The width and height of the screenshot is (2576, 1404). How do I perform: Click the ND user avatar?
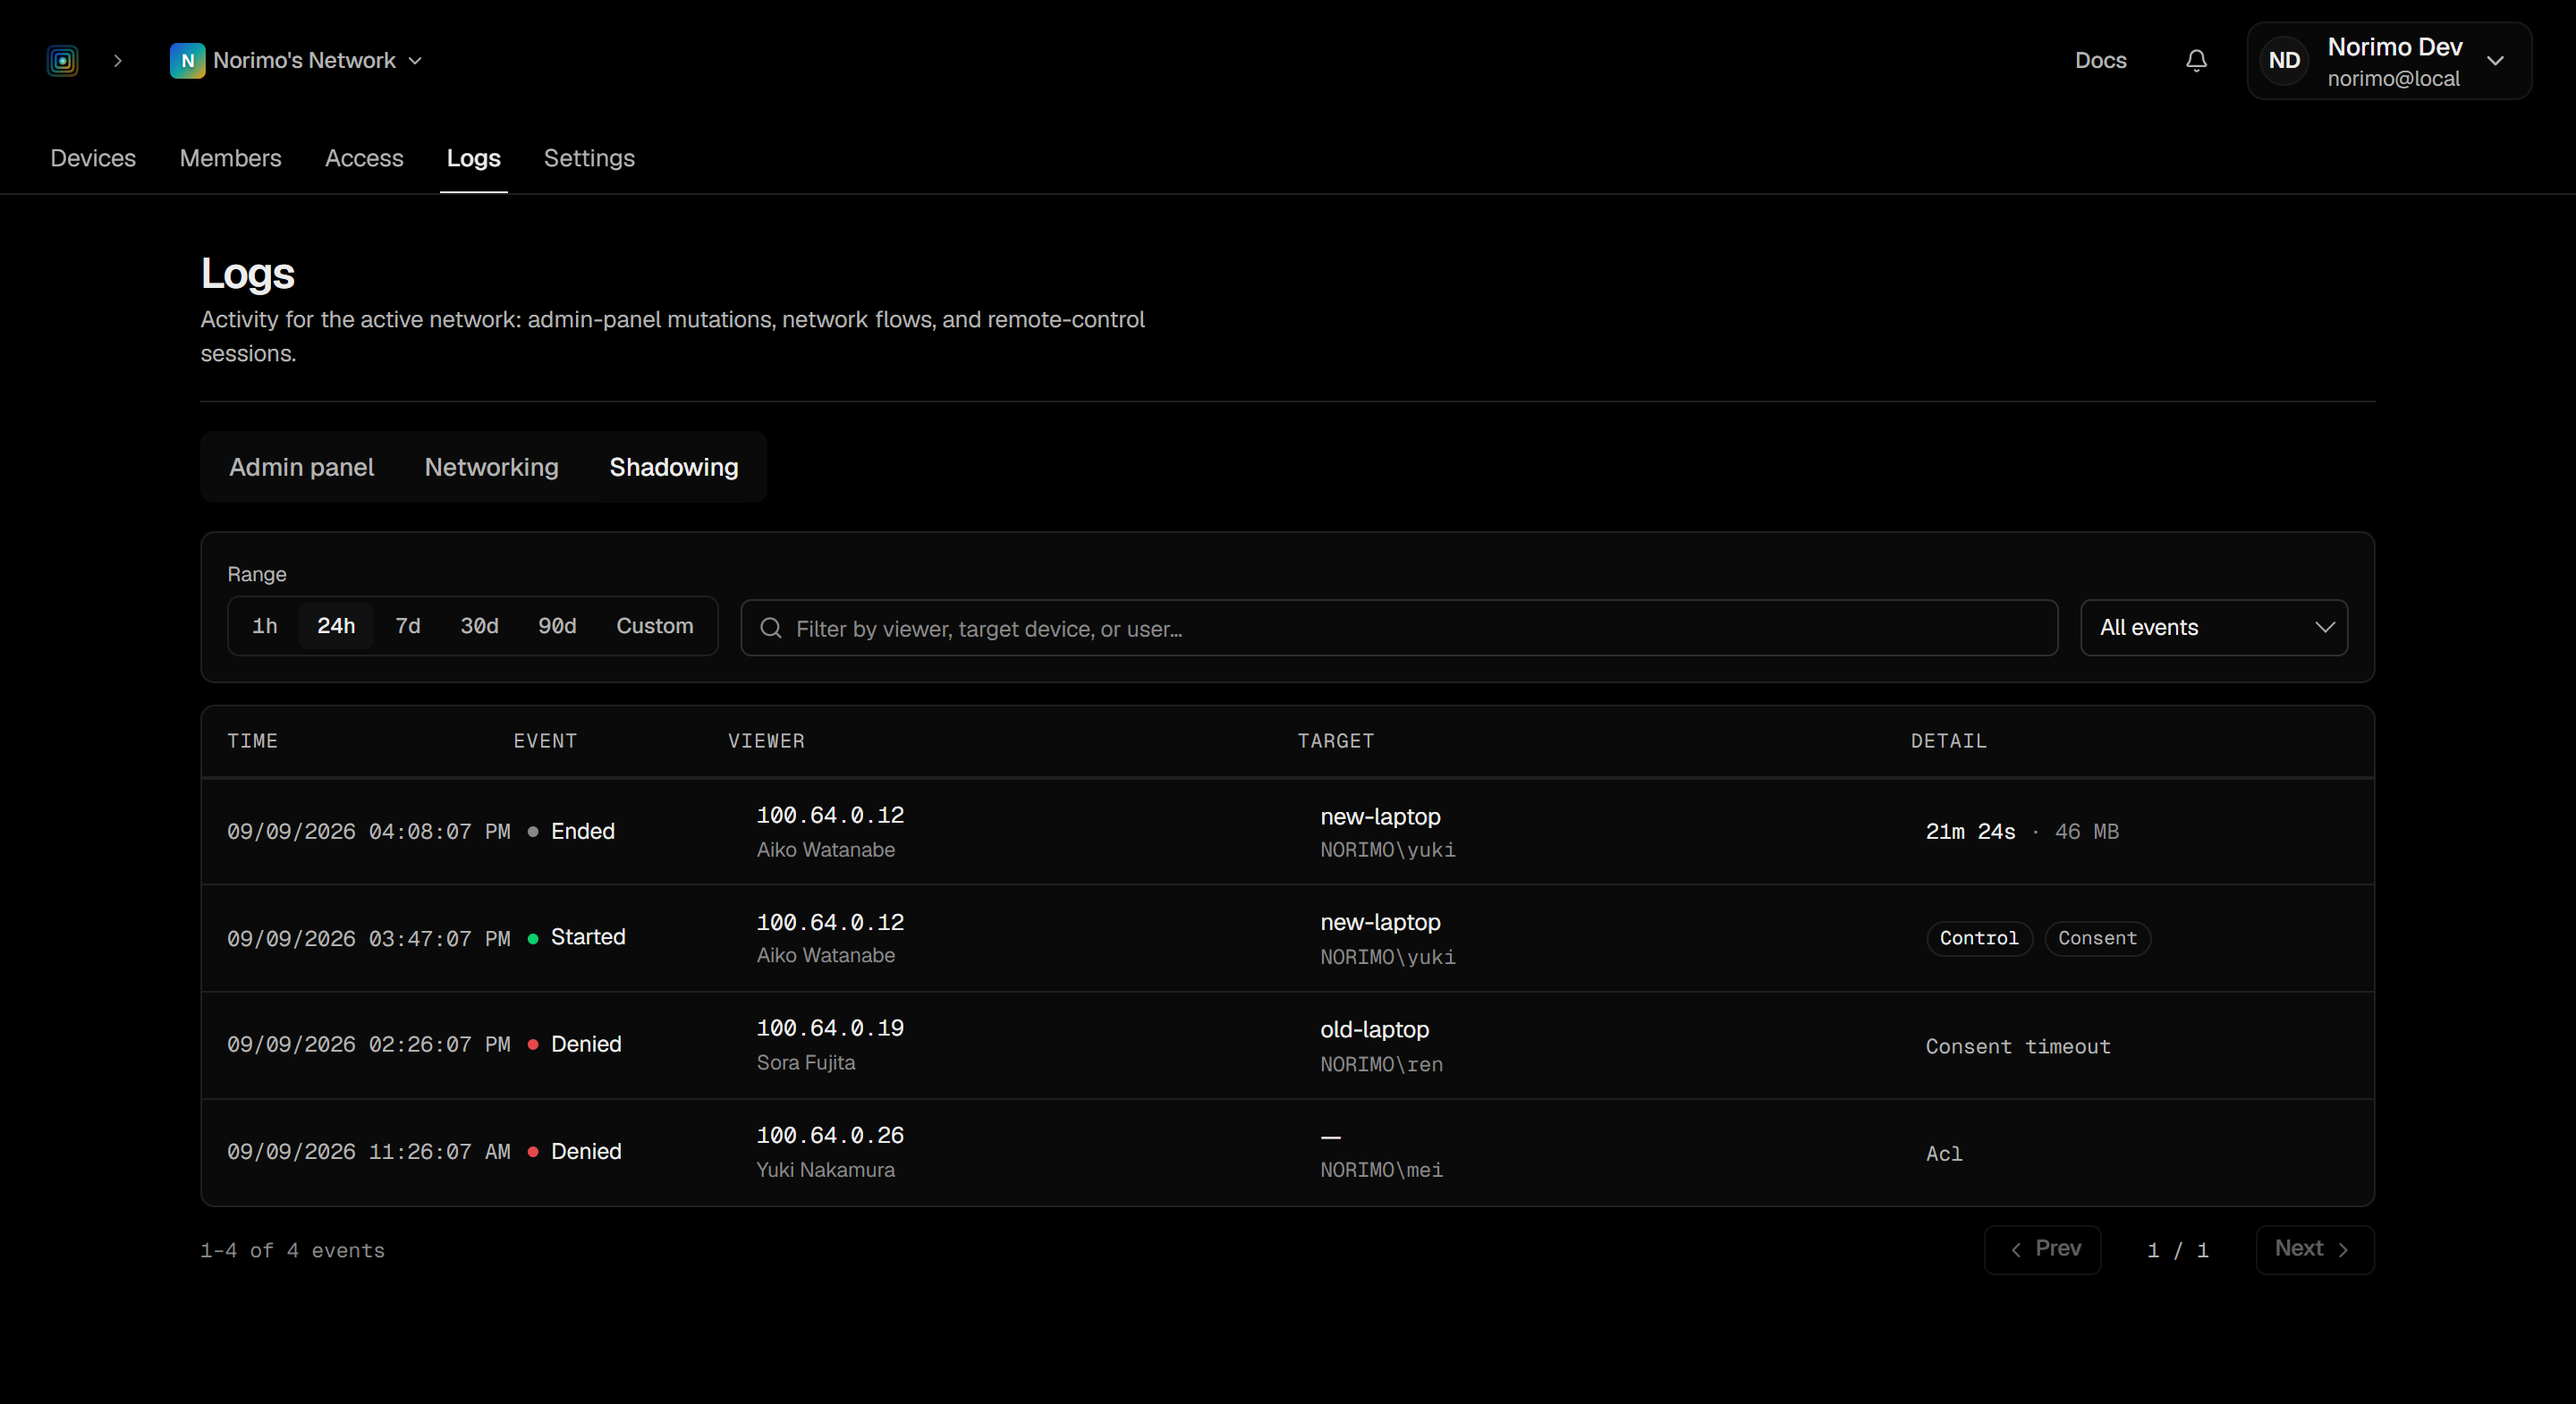[x=2284, y=61]
